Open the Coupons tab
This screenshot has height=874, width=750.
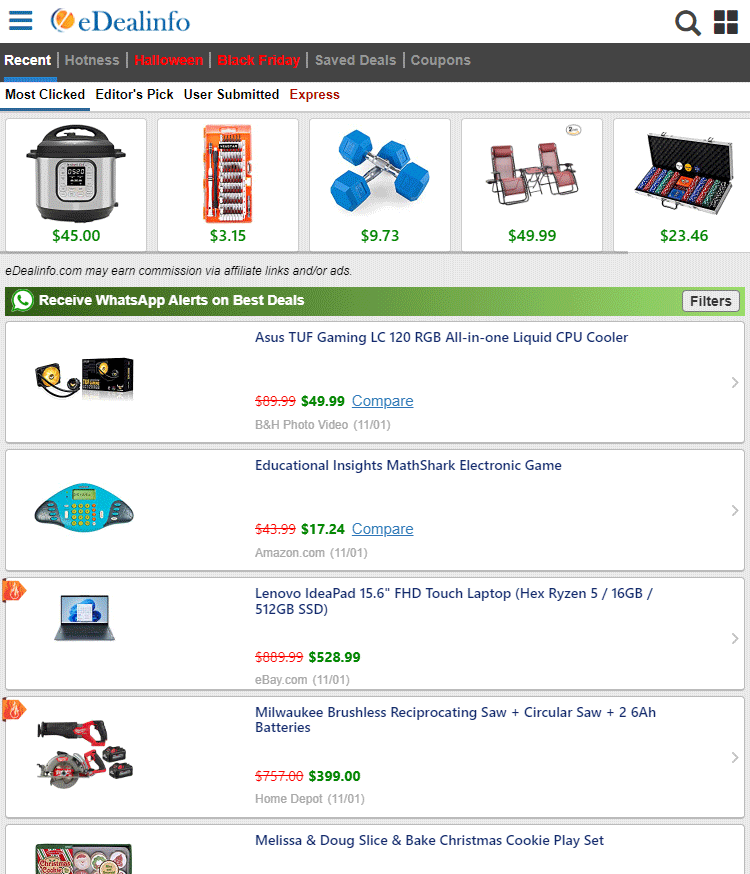pyautogui.click(x=440, y=60)
